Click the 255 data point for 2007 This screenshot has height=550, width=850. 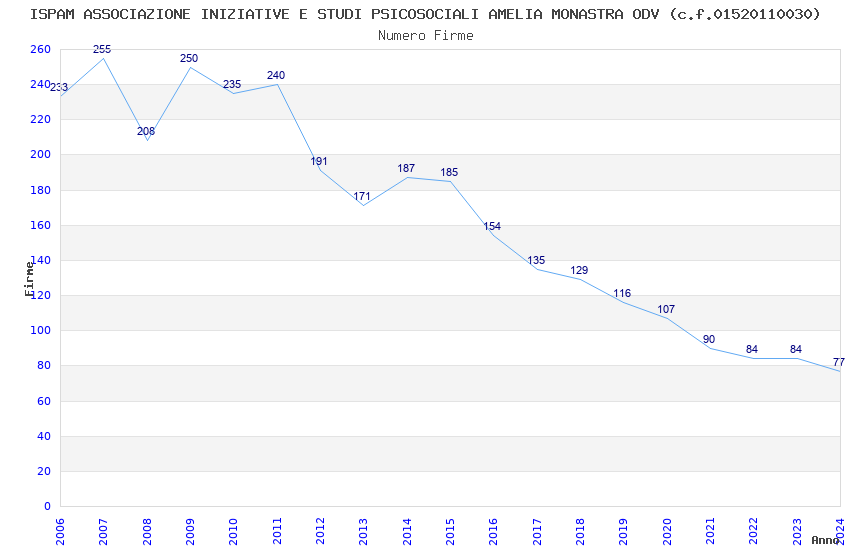click(102, 49)
